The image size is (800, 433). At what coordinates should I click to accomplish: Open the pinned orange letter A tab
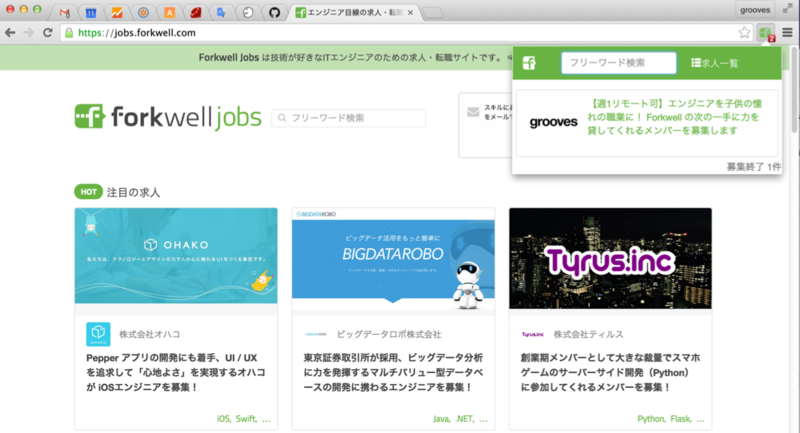click(x=169, y=12)
